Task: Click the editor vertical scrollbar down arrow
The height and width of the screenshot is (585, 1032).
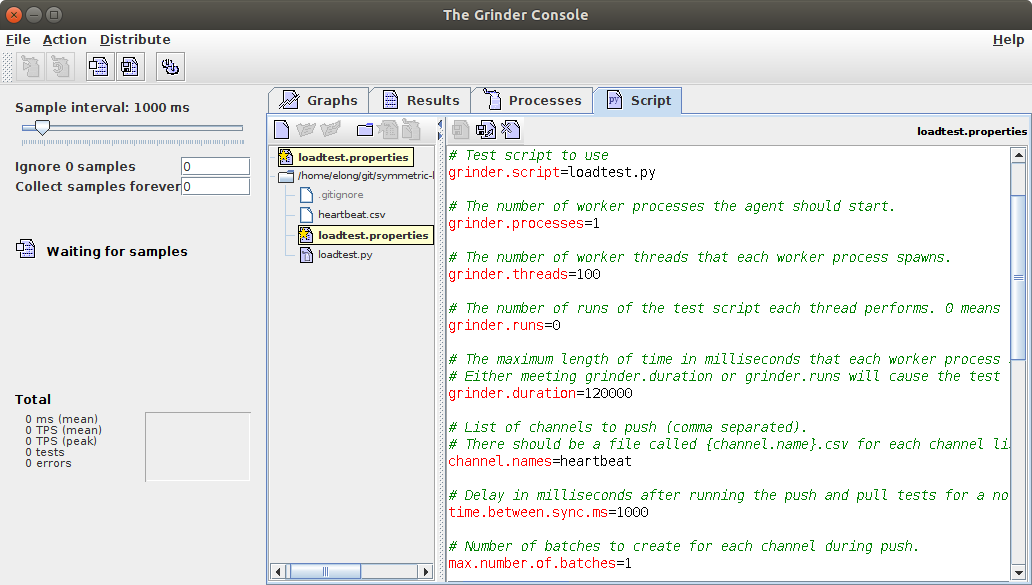Action: tap(1018, 572)
